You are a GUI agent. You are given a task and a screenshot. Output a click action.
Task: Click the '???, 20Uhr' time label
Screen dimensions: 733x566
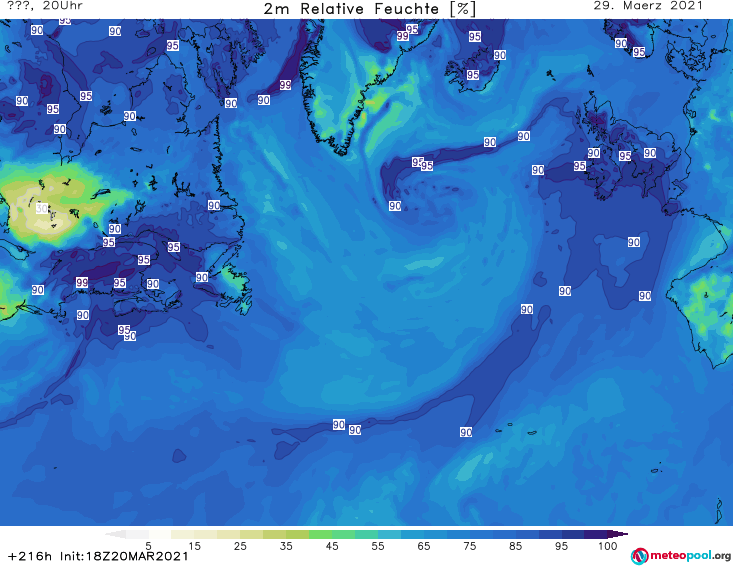point(46,6)
